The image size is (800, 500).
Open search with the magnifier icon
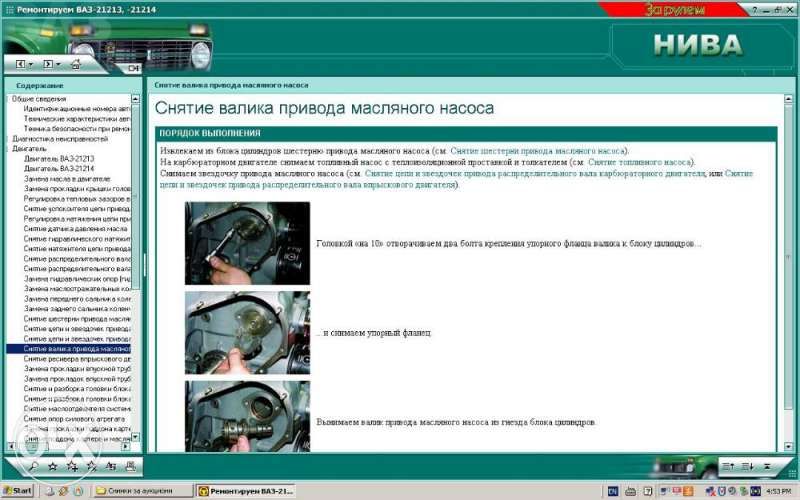tap(33, 466)
